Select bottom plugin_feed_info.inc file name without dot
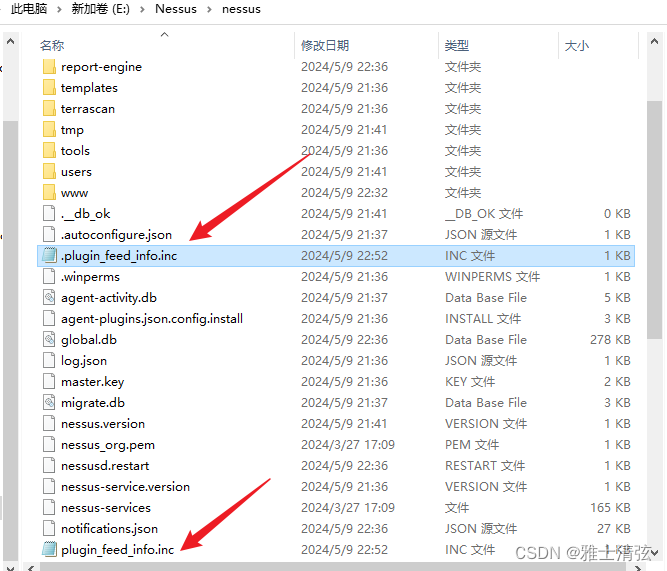This screenshot has width=667, height=571. [x=117, y=549]
